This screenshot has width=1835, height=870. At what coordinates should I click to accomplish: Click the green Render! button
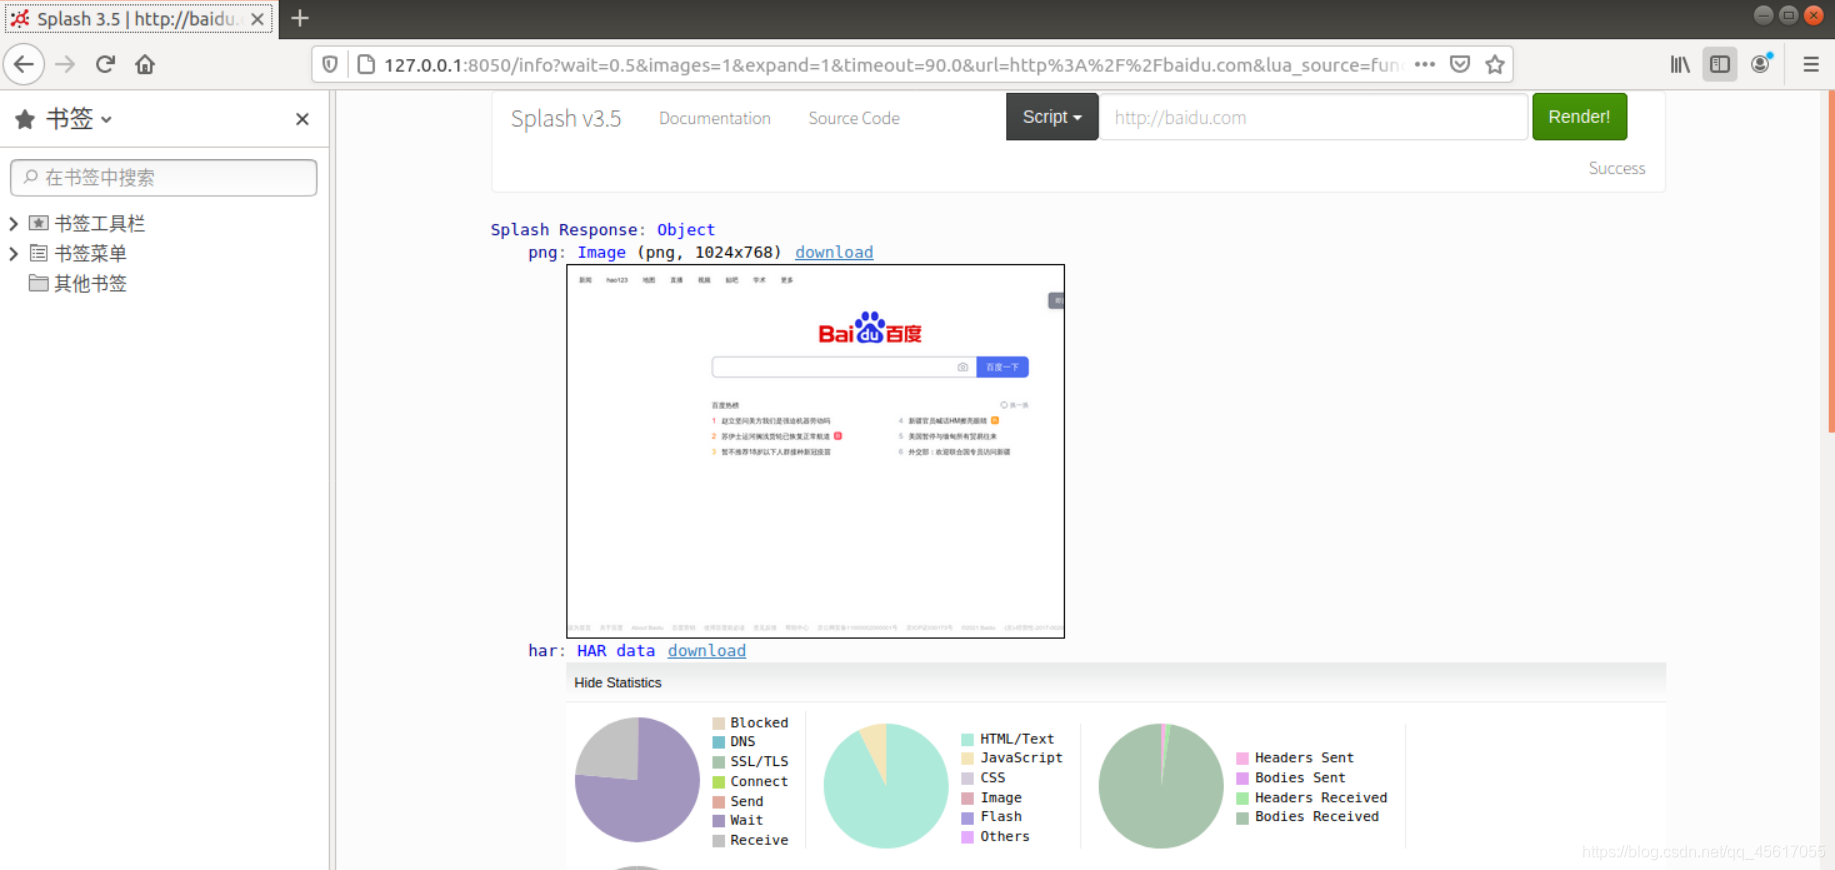coord(1579,117)
